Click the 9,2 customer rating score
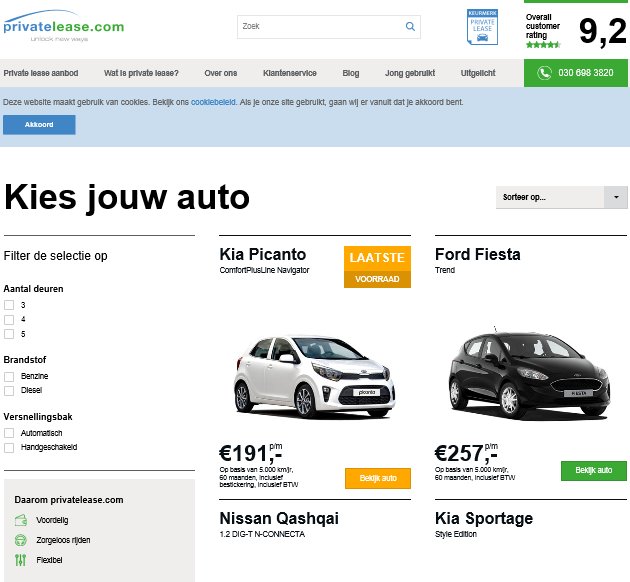 602,31
